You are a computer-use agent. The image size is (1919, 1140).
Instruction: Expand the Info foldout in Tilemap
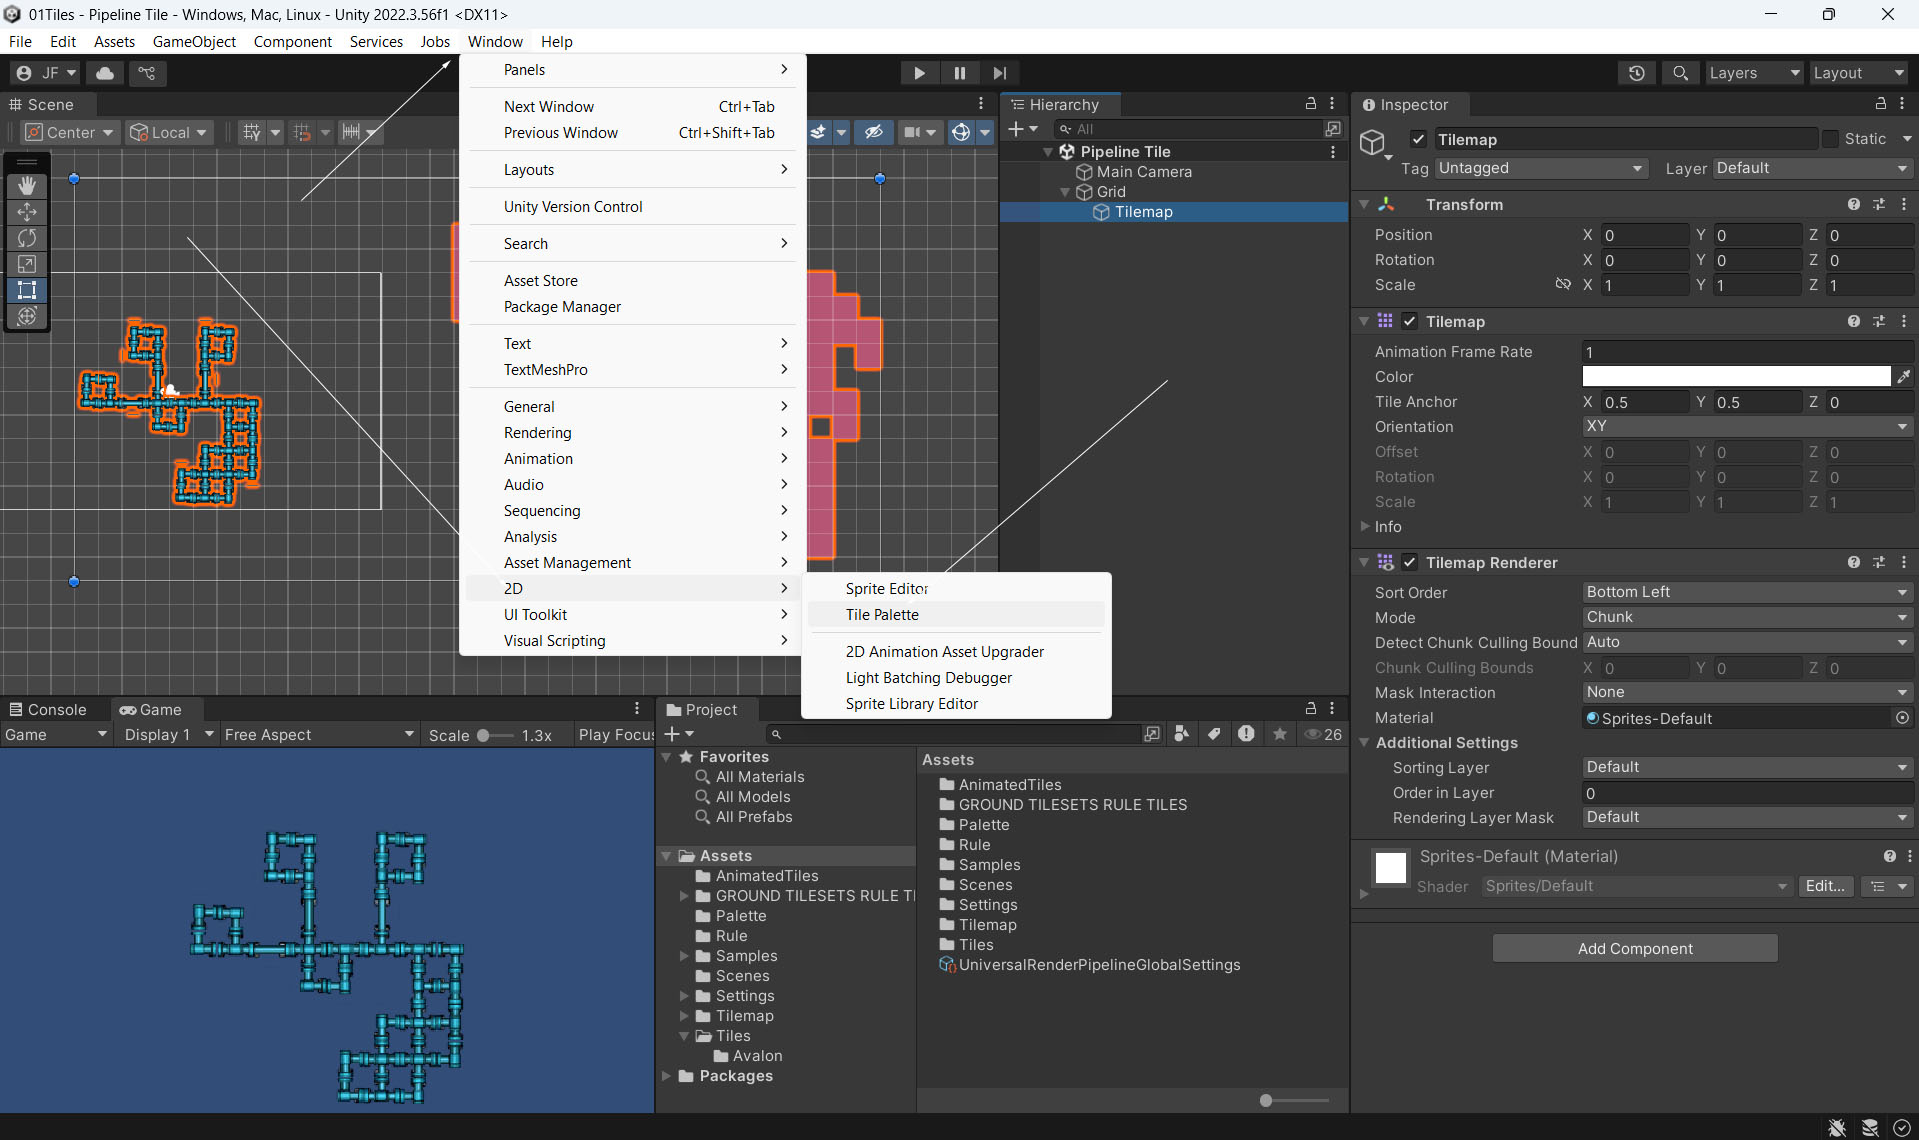(1365, 527)
